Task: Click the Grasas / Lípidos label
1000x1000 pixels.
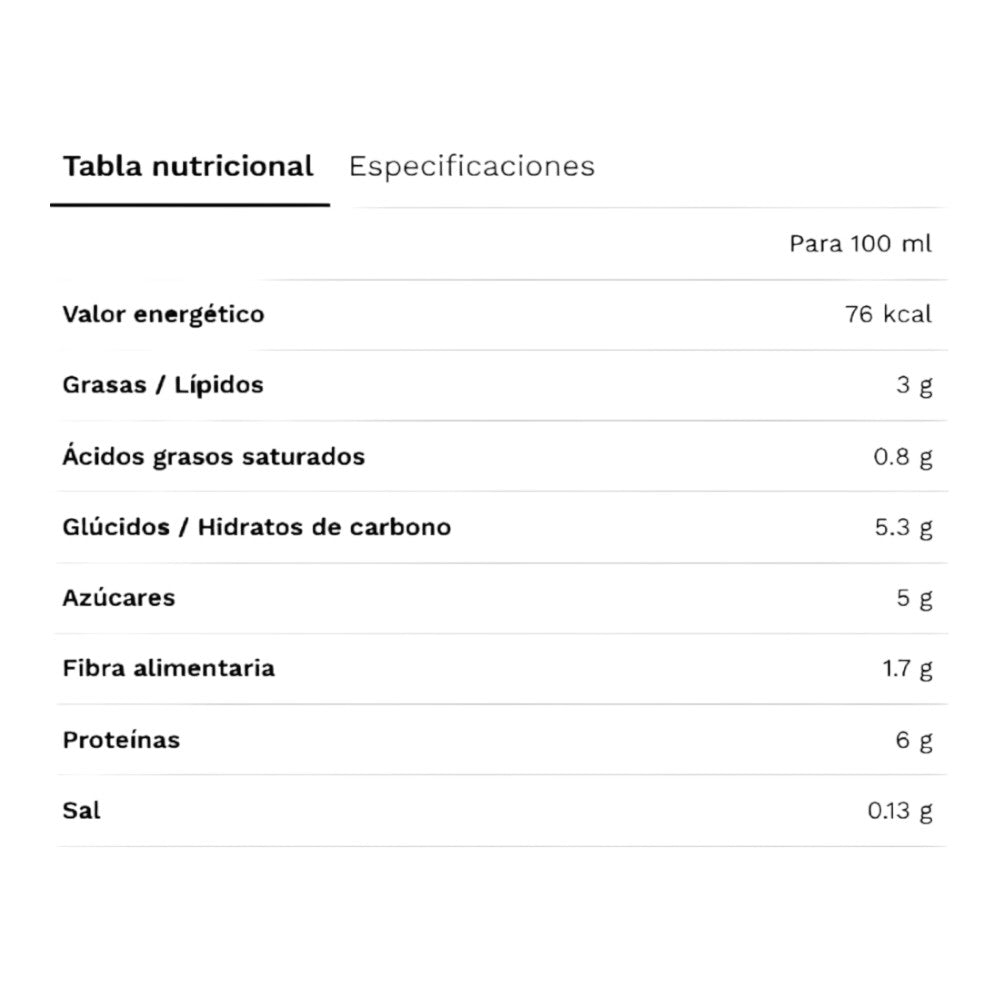Action: click(x=163, y=385)
